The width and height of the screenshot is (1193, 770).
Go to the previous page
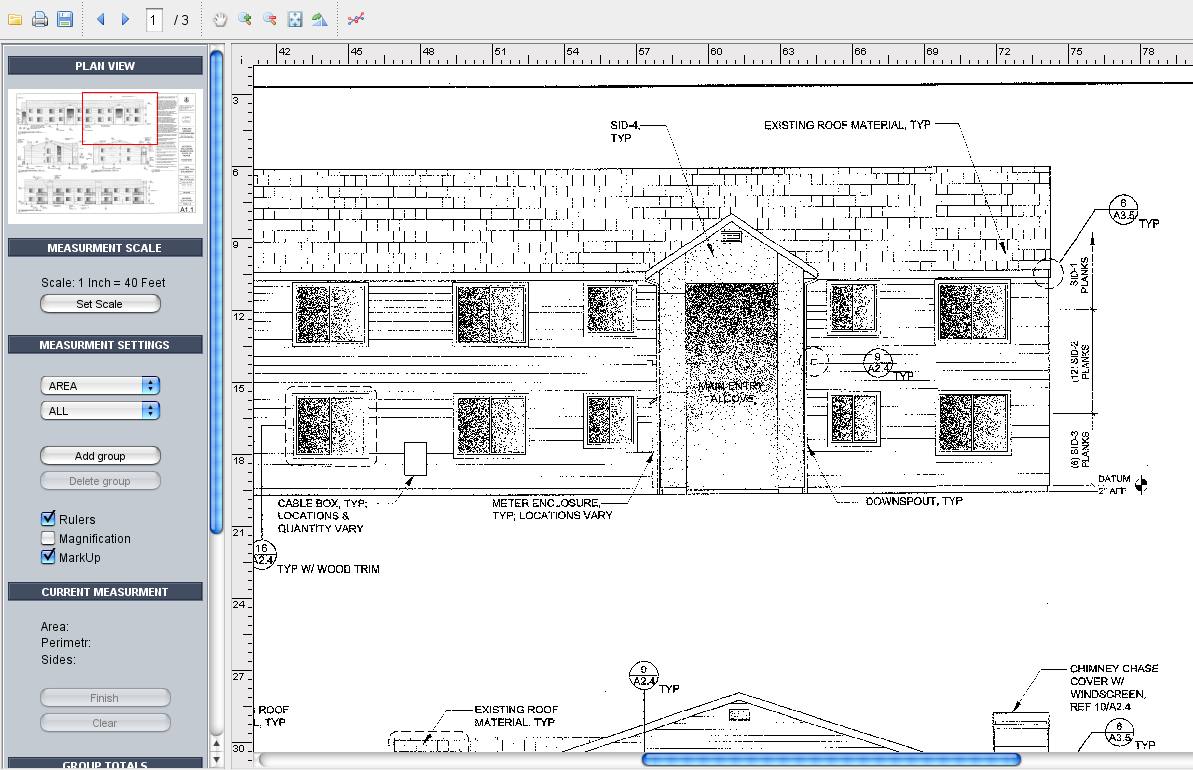pyautogui.click(x=99, y=18)
